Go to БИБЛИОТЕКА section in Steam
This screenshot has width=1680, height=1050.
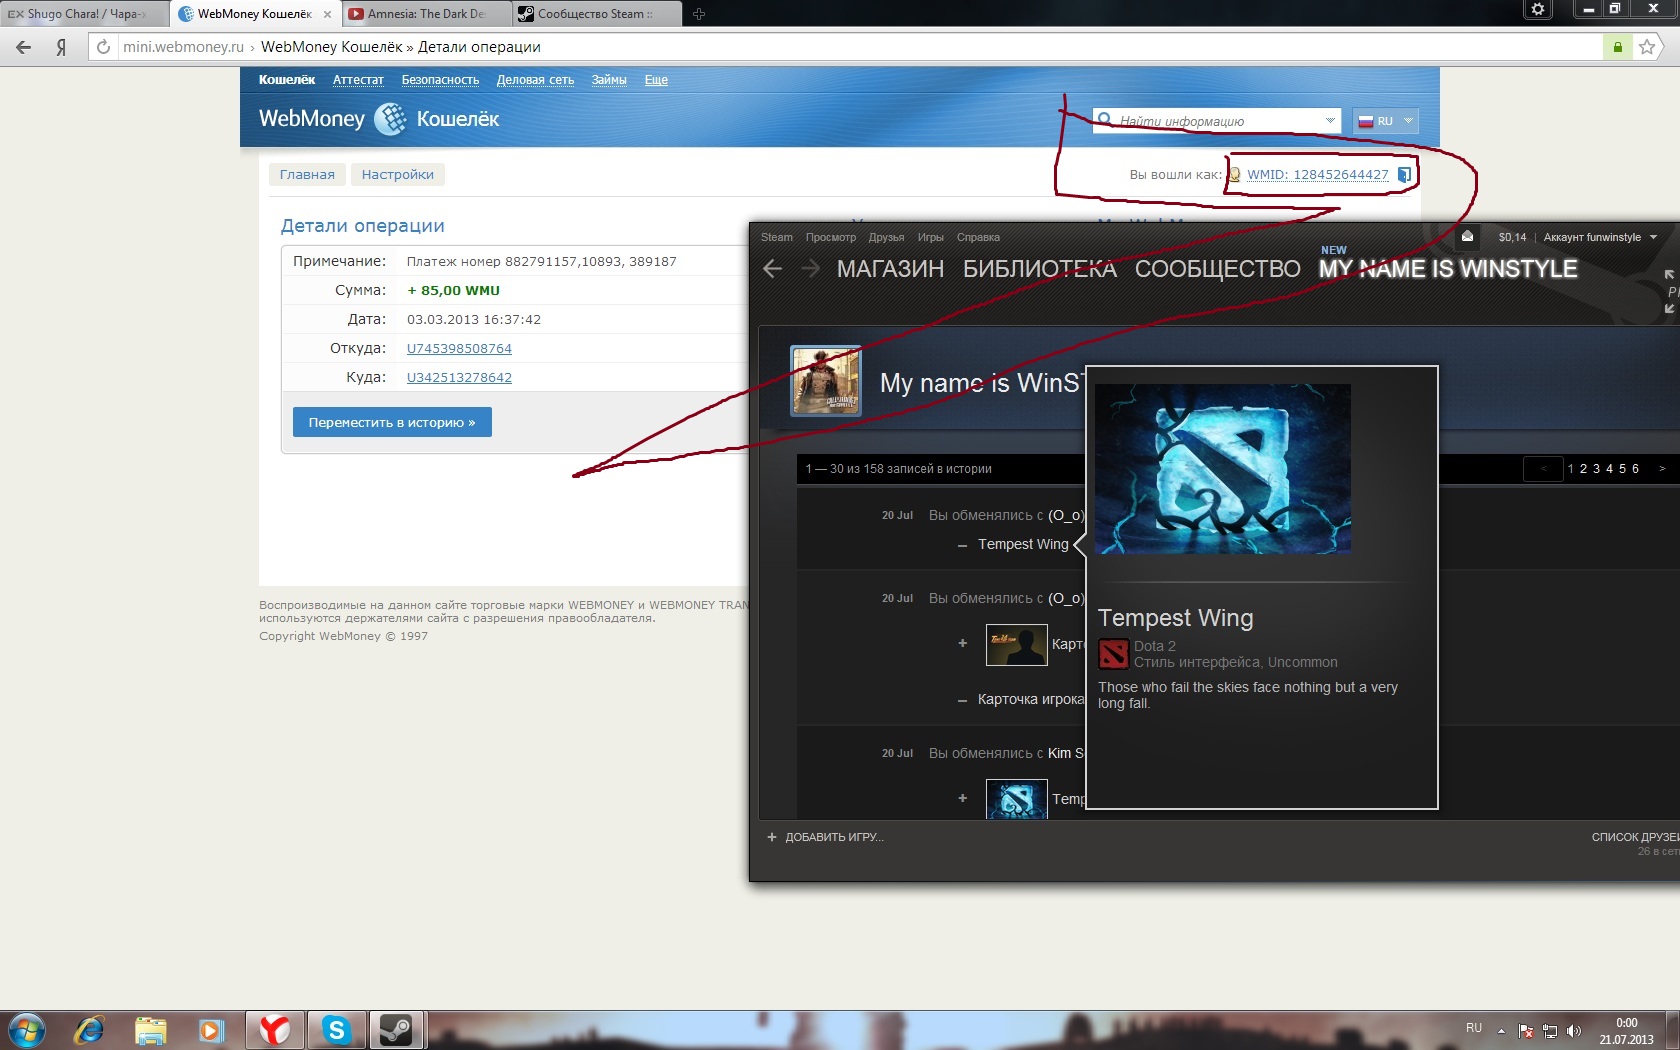point(1040,269)
